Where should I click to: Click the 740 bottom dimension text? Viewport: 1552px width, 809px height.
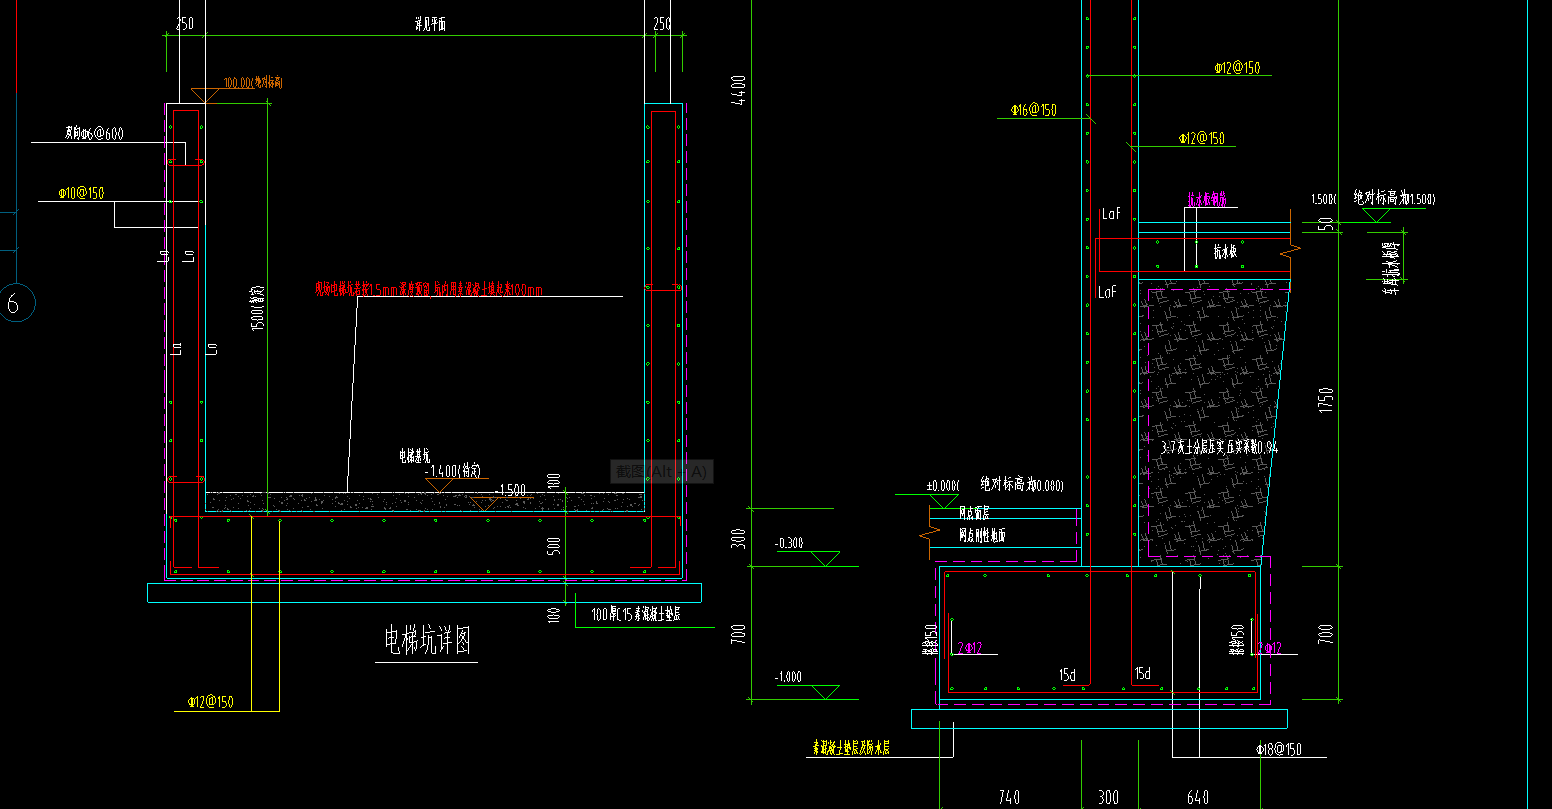[x=1010, y=797]
